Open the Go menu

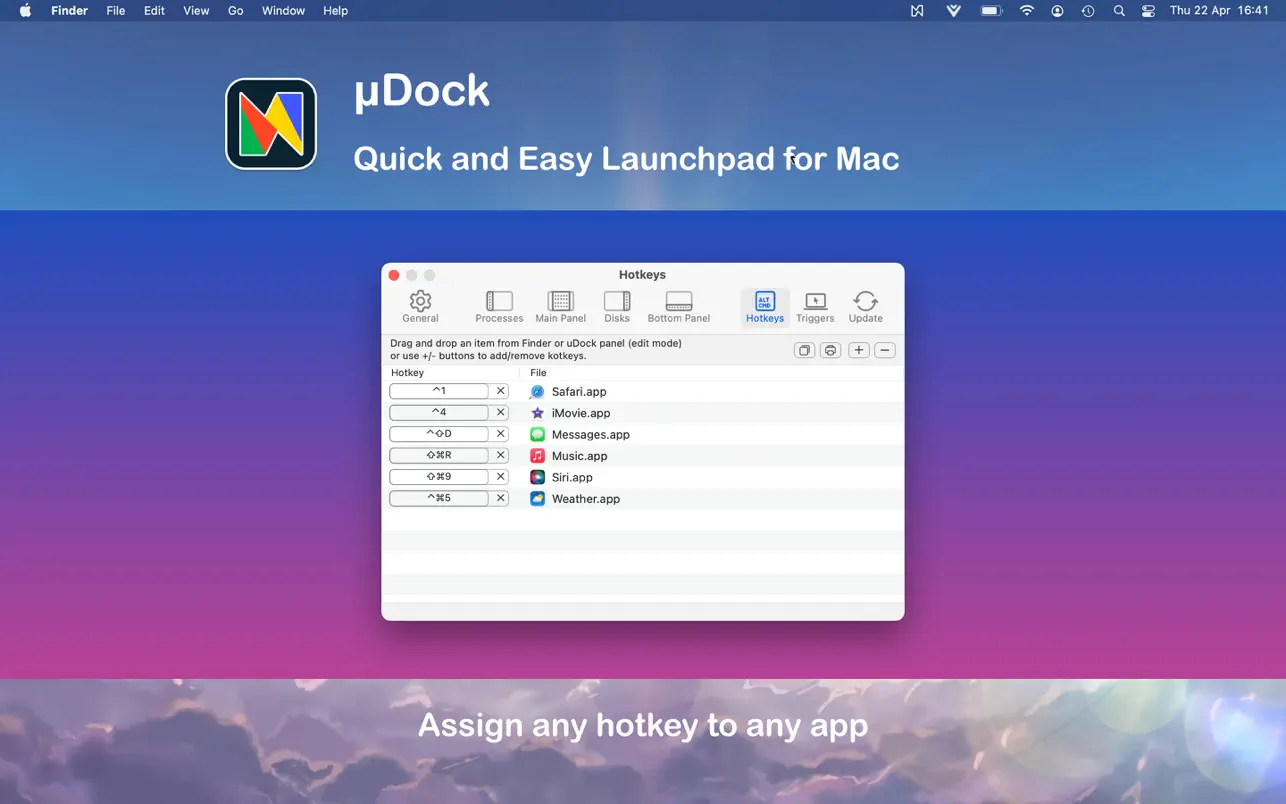pyautogui.click(x=236, y=11)
